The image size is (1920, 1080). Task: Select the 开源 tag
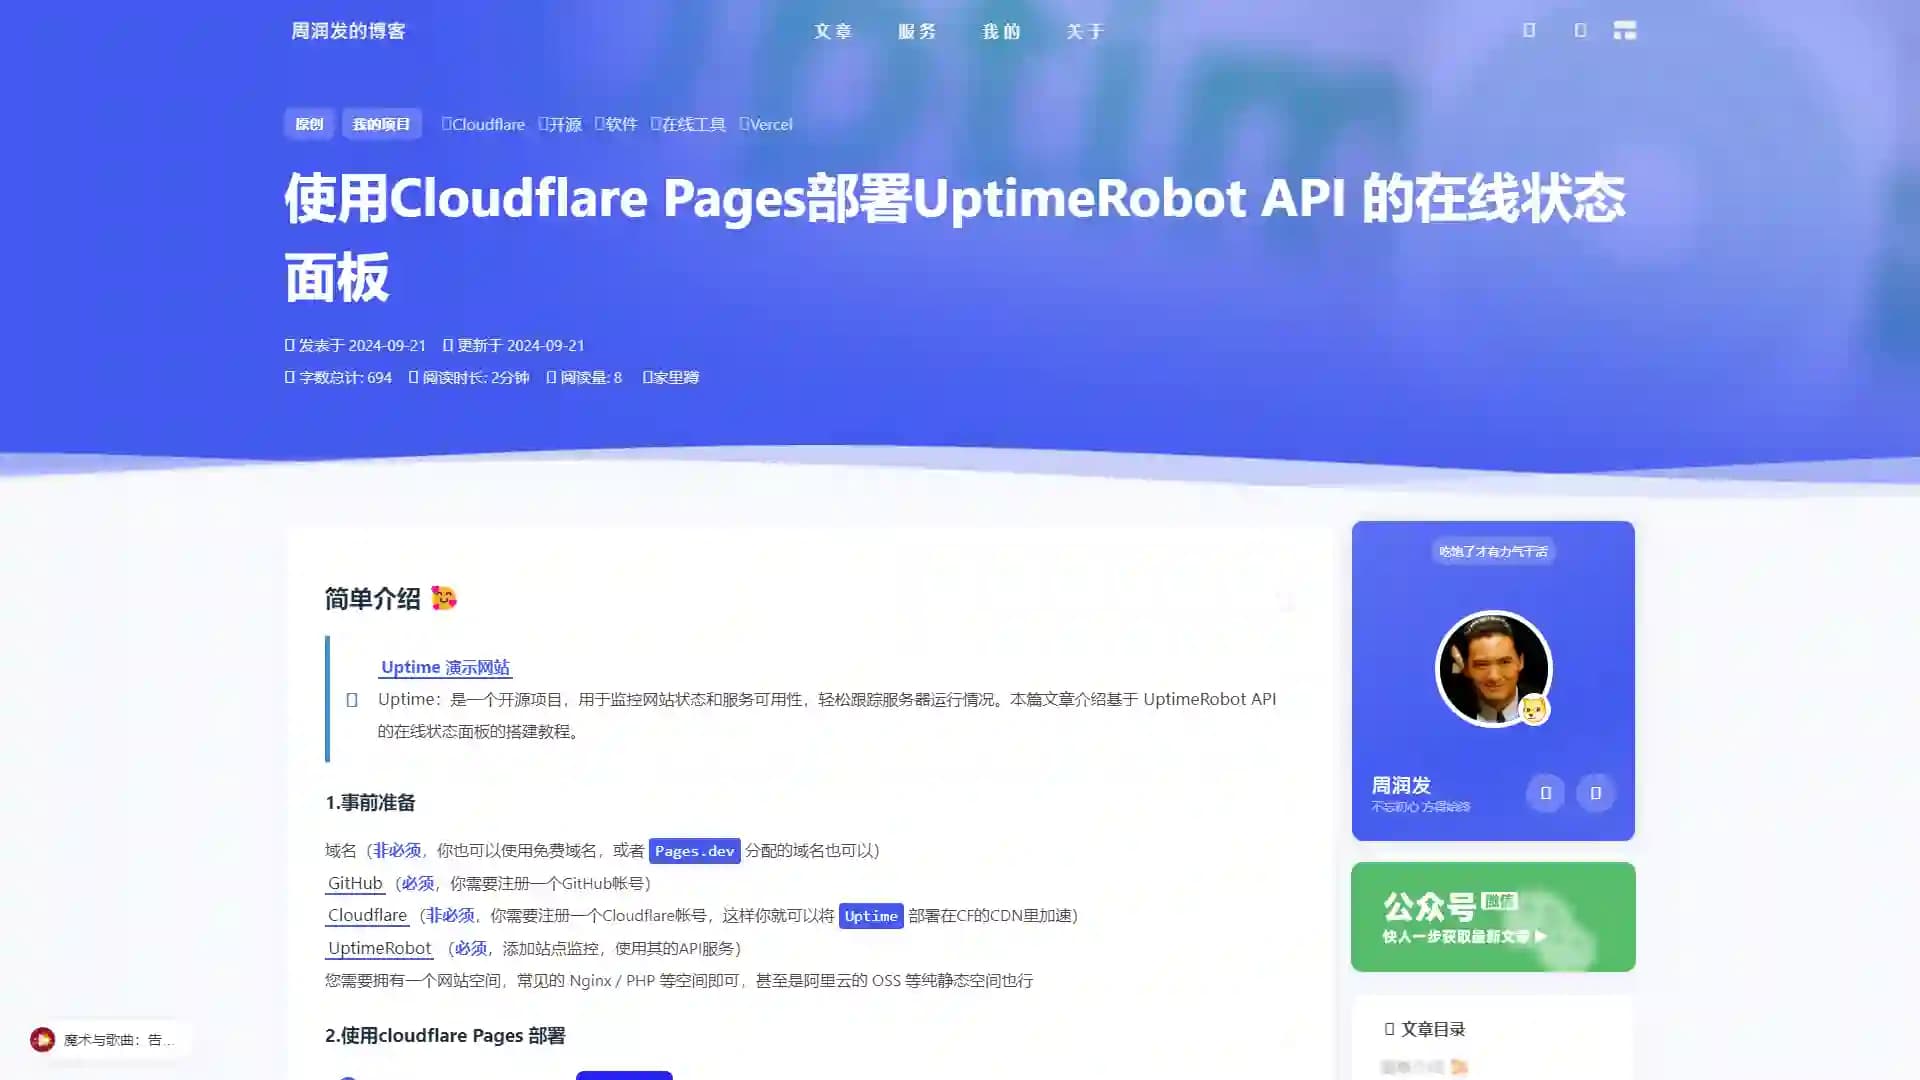point(560,124)
